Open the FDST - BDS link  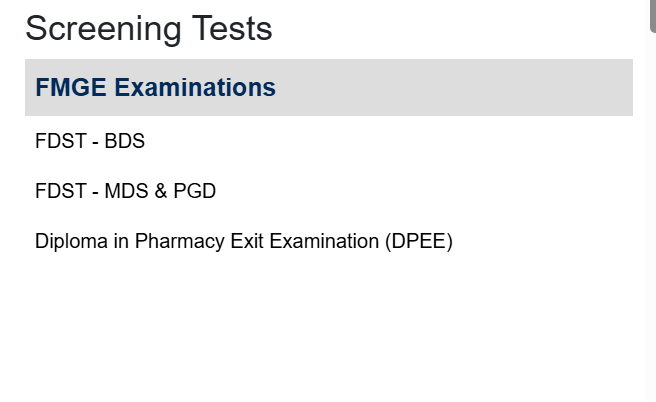click(90, 141)
